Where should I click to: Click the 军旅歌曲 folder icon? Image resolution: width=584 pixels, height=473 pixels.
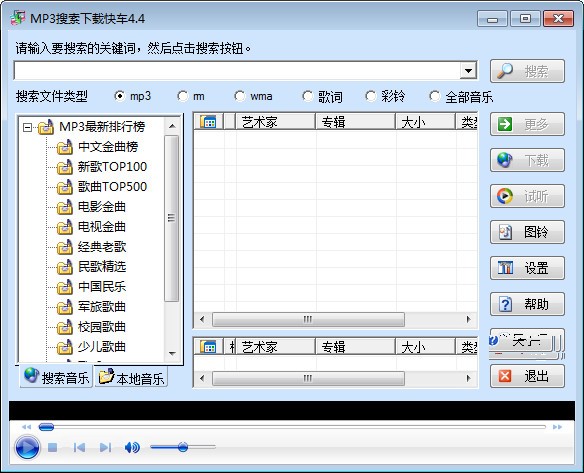click(x=65, y=307)
